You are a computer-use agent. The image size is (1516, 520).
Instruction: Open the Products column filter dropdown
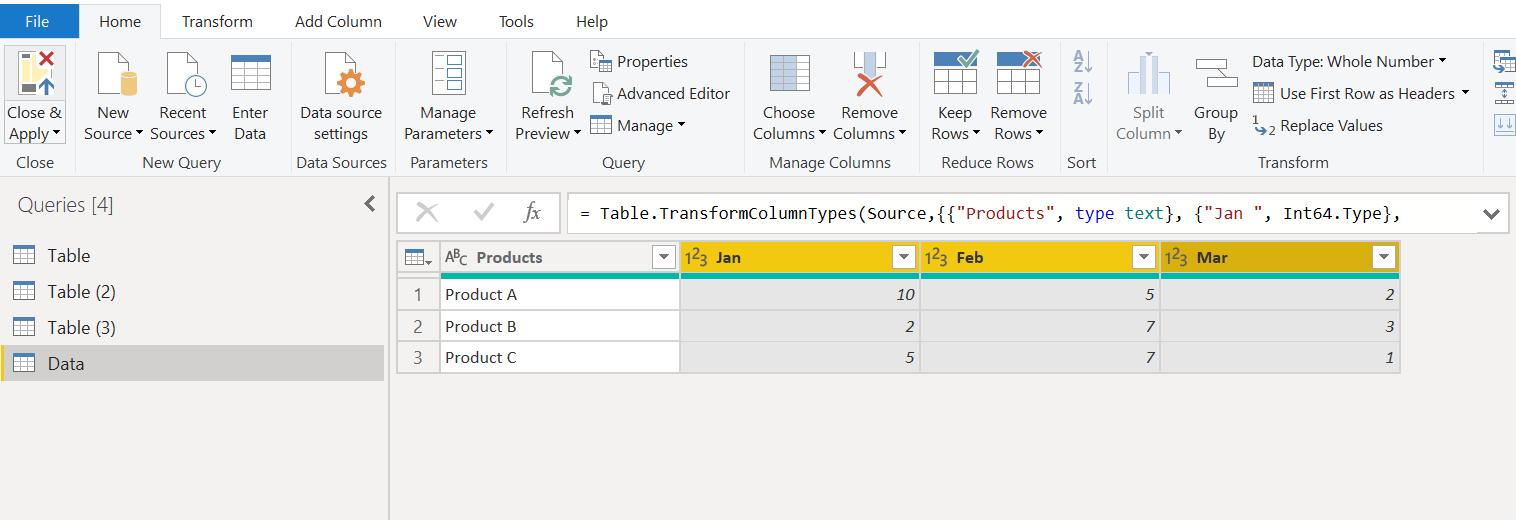664,258
